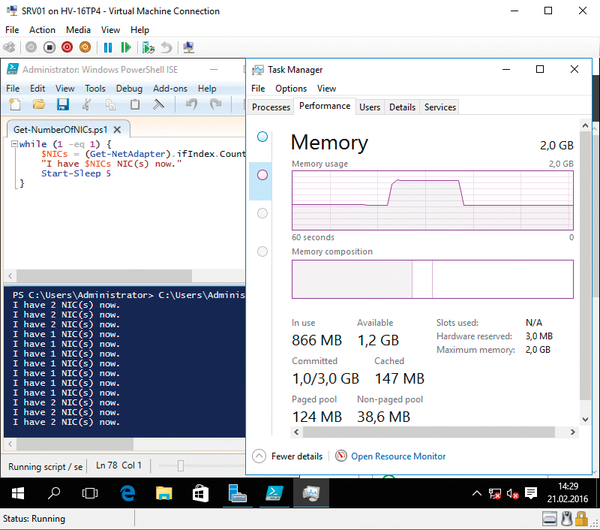Click the Redo arrow in ISE toolbar
This screenshot has height=530, width=600.
click(x=216, y=104)
